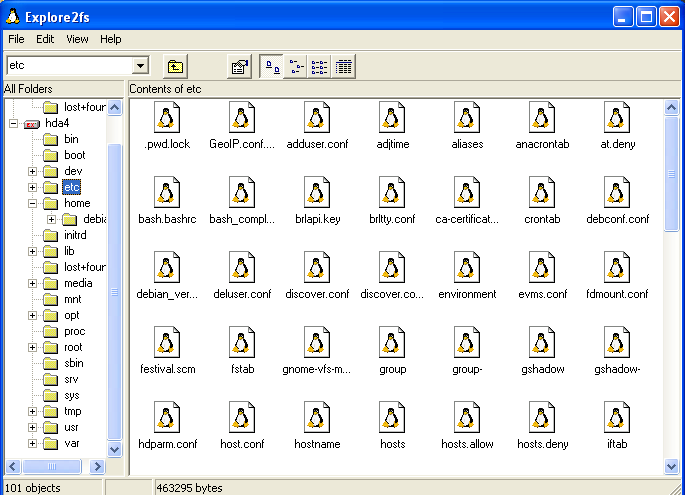Click the Explore2fs penguin title icon
685x495 pixels.
tap(13, 17)
